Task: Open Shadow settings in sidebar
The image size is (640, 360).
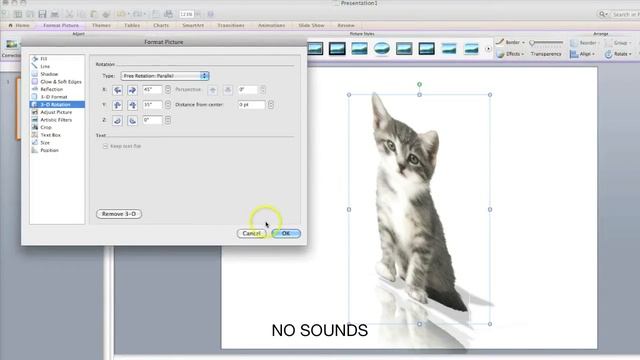Action: point(49,74)
